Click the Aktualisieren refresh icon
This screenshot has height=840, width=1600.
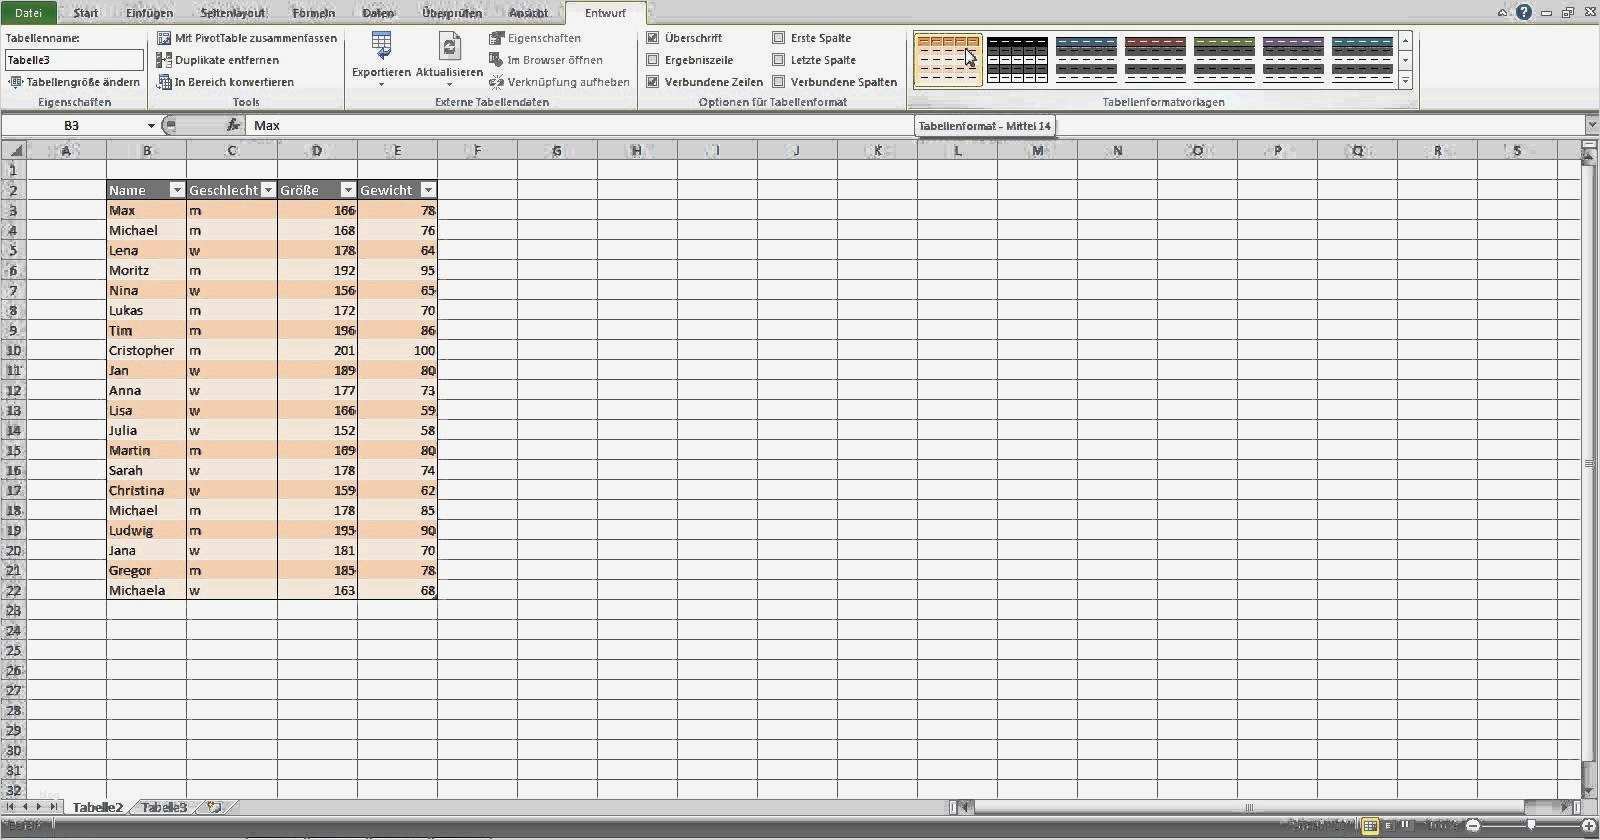tap(450, 46)
